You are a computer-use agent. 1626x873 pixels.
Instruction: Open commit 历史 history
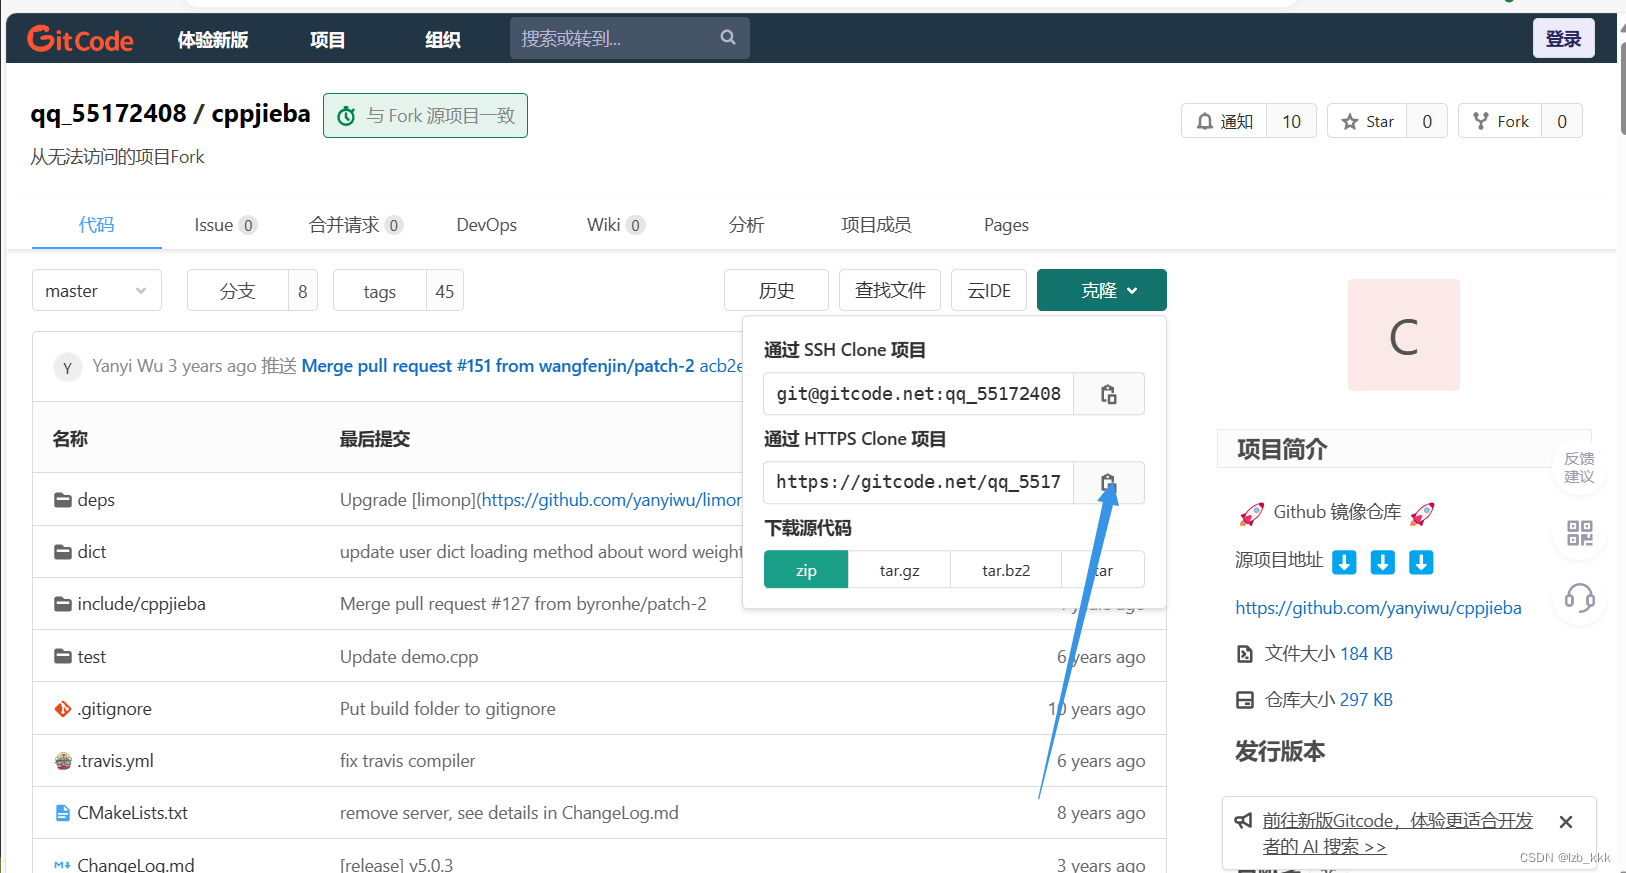(x=776, y=290)
